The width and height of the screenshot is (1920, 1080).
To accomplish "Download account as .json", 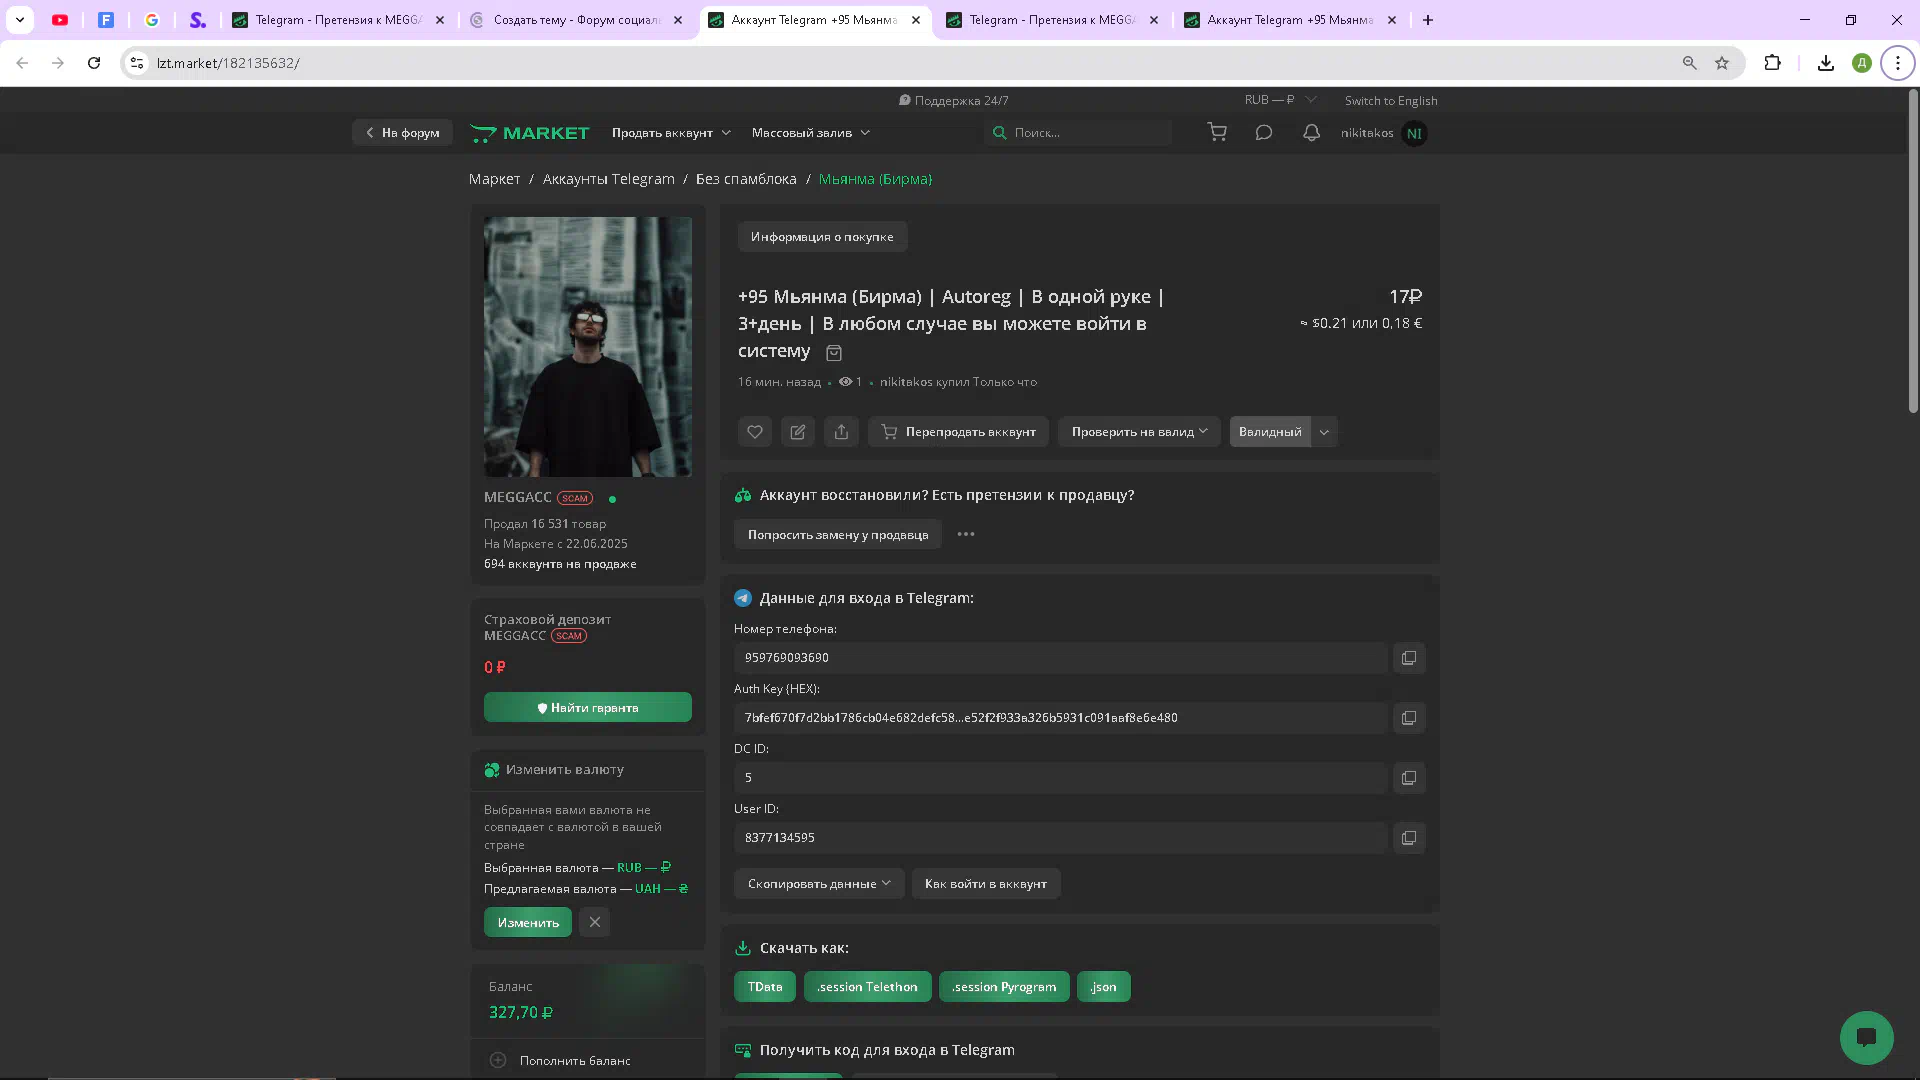I will 1103,987.
